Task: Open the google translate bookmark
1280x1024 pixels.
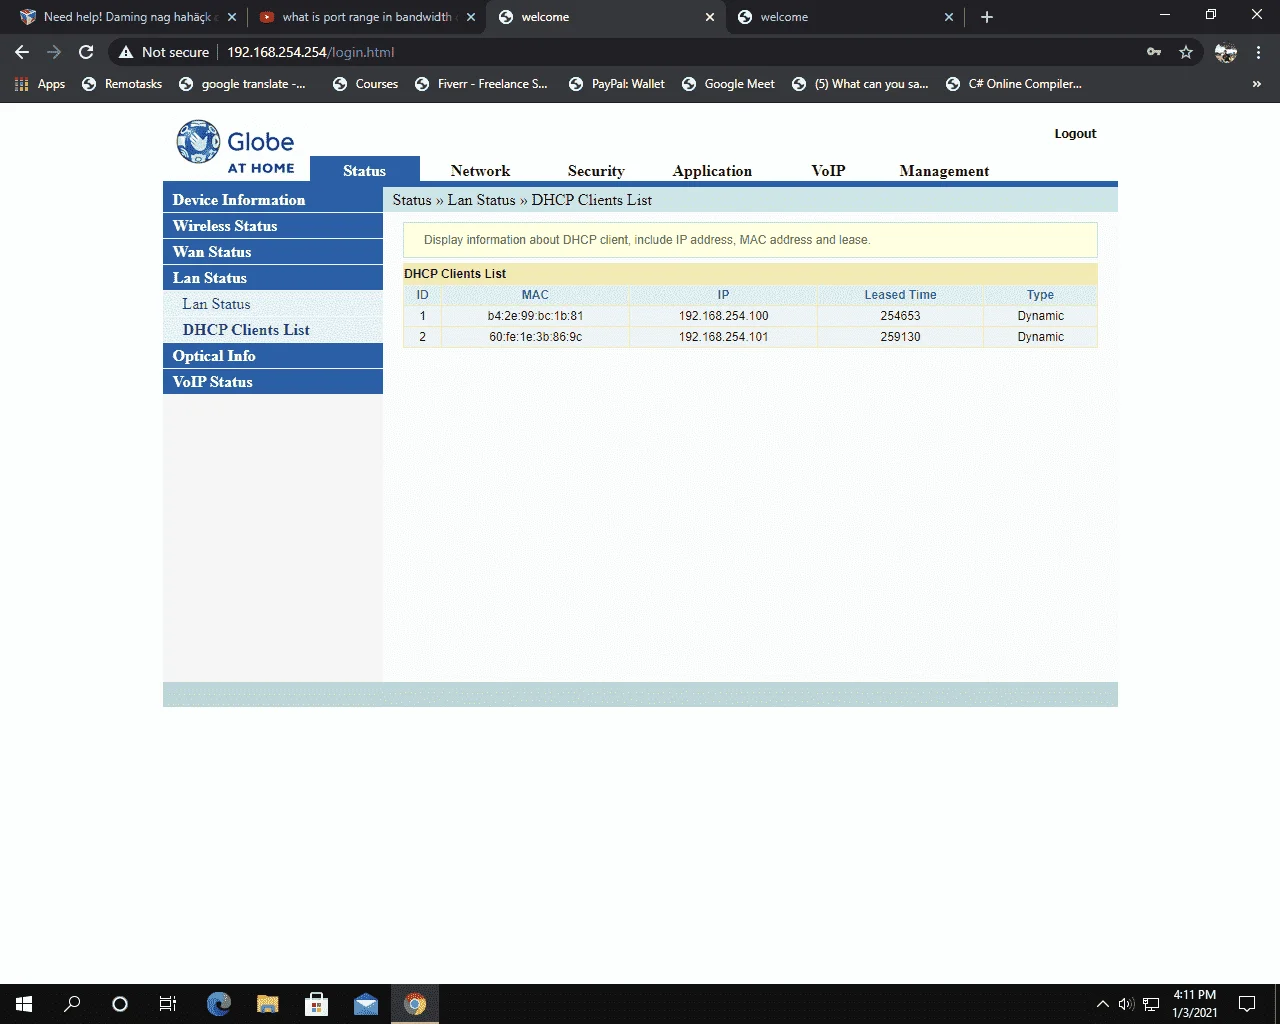Action: point(243,84)
